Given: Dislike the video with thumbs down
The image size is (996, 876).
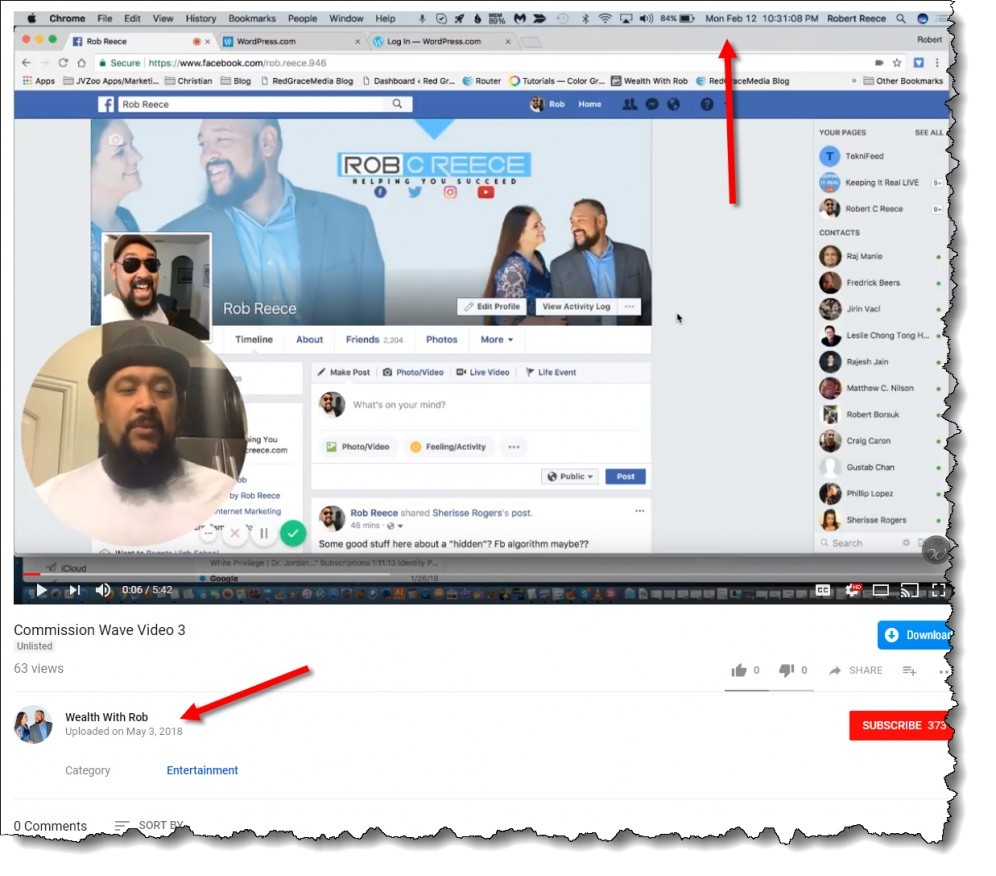Looking at the screenshot, I should coord(786,670).
